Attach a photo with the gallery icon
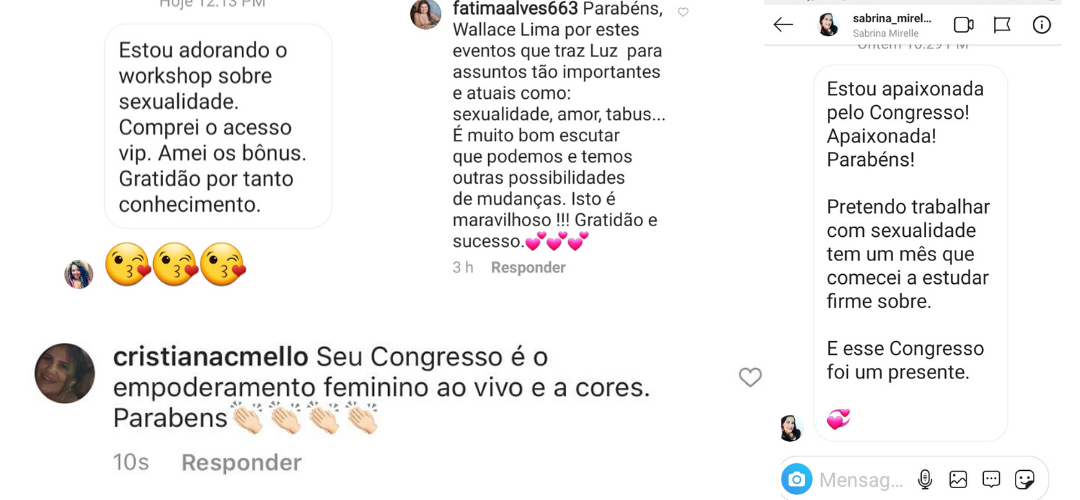 pyautogui.click(x=958, y=479)
